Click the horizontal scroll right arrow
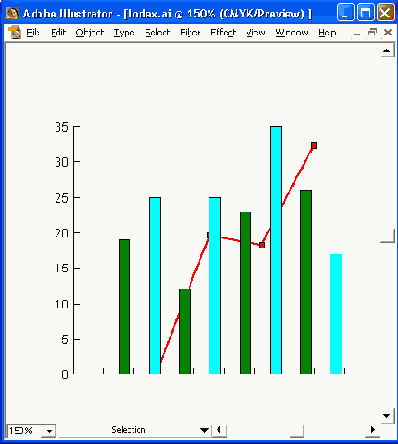Viewport: 398px width, 444px height. [372, 430]
